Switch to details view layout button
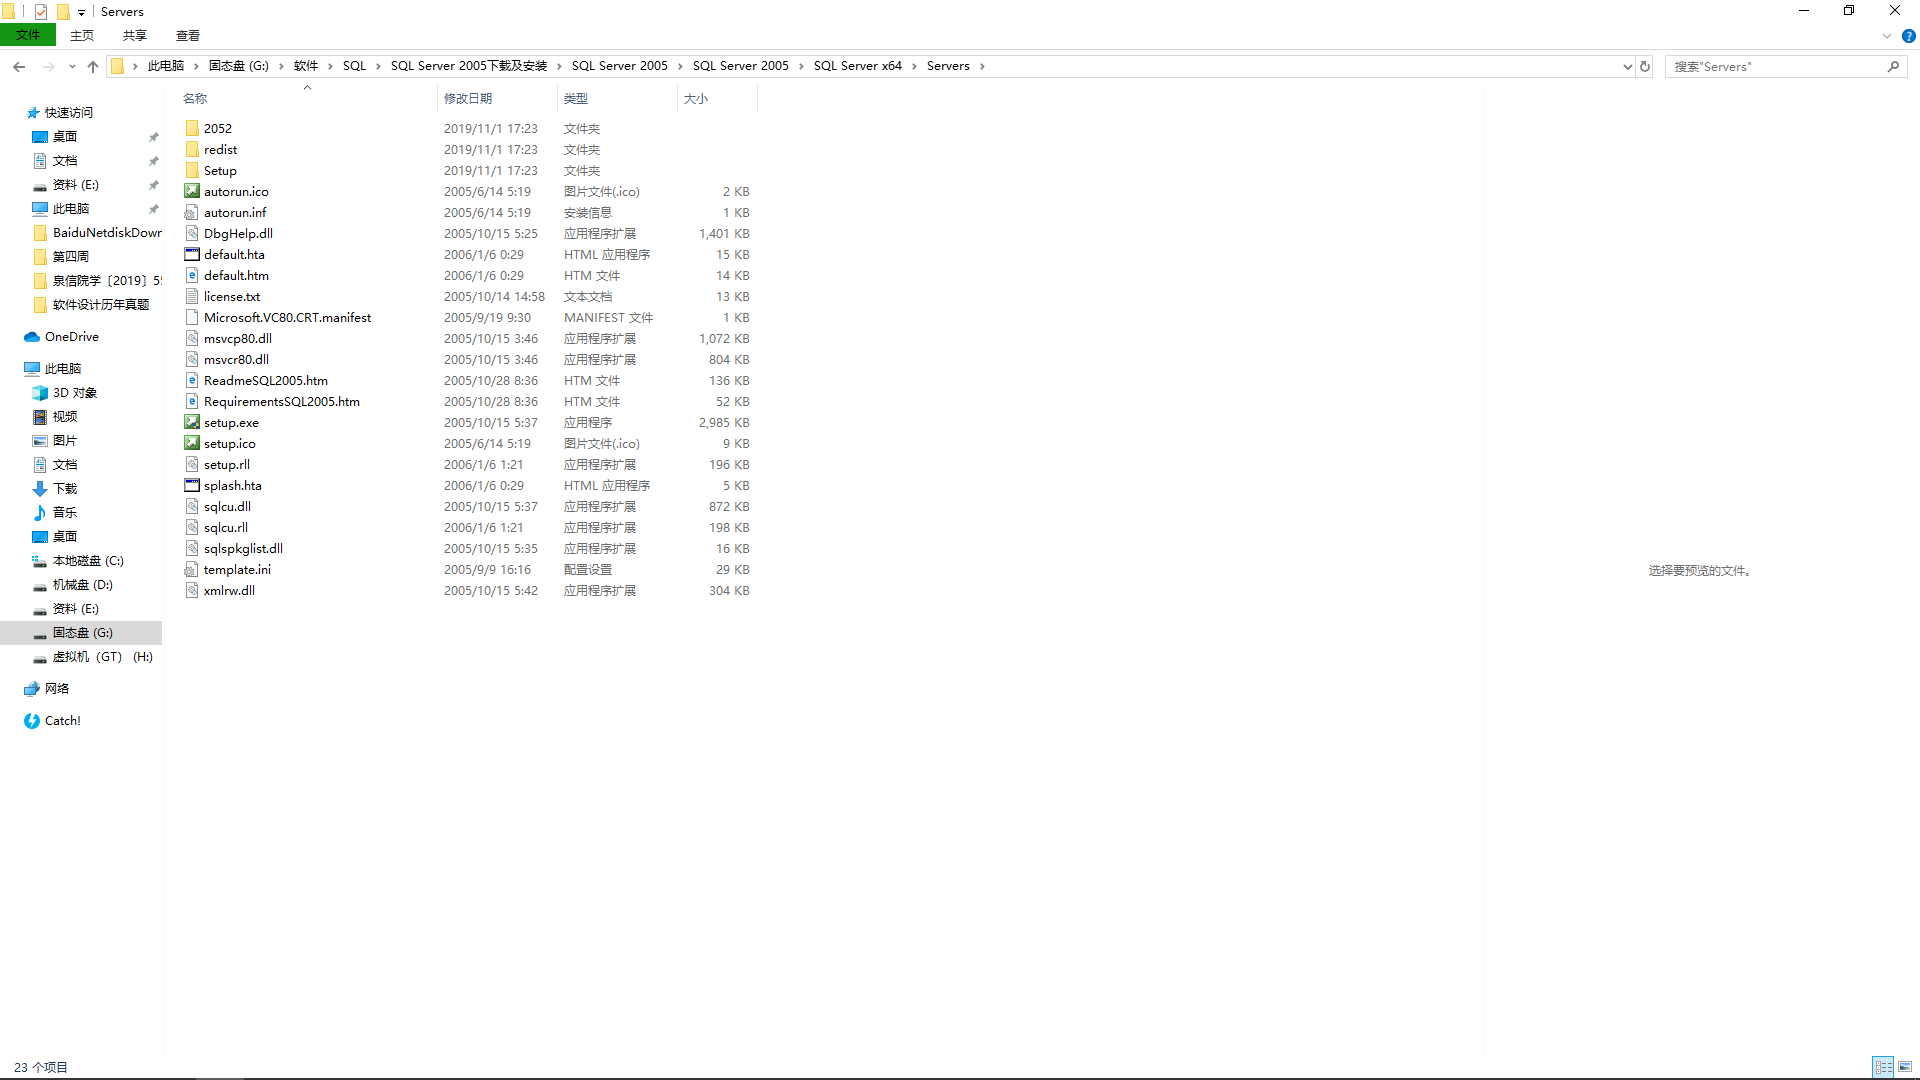This screenshot has height=1080, width=1920. [1883, 1067]
